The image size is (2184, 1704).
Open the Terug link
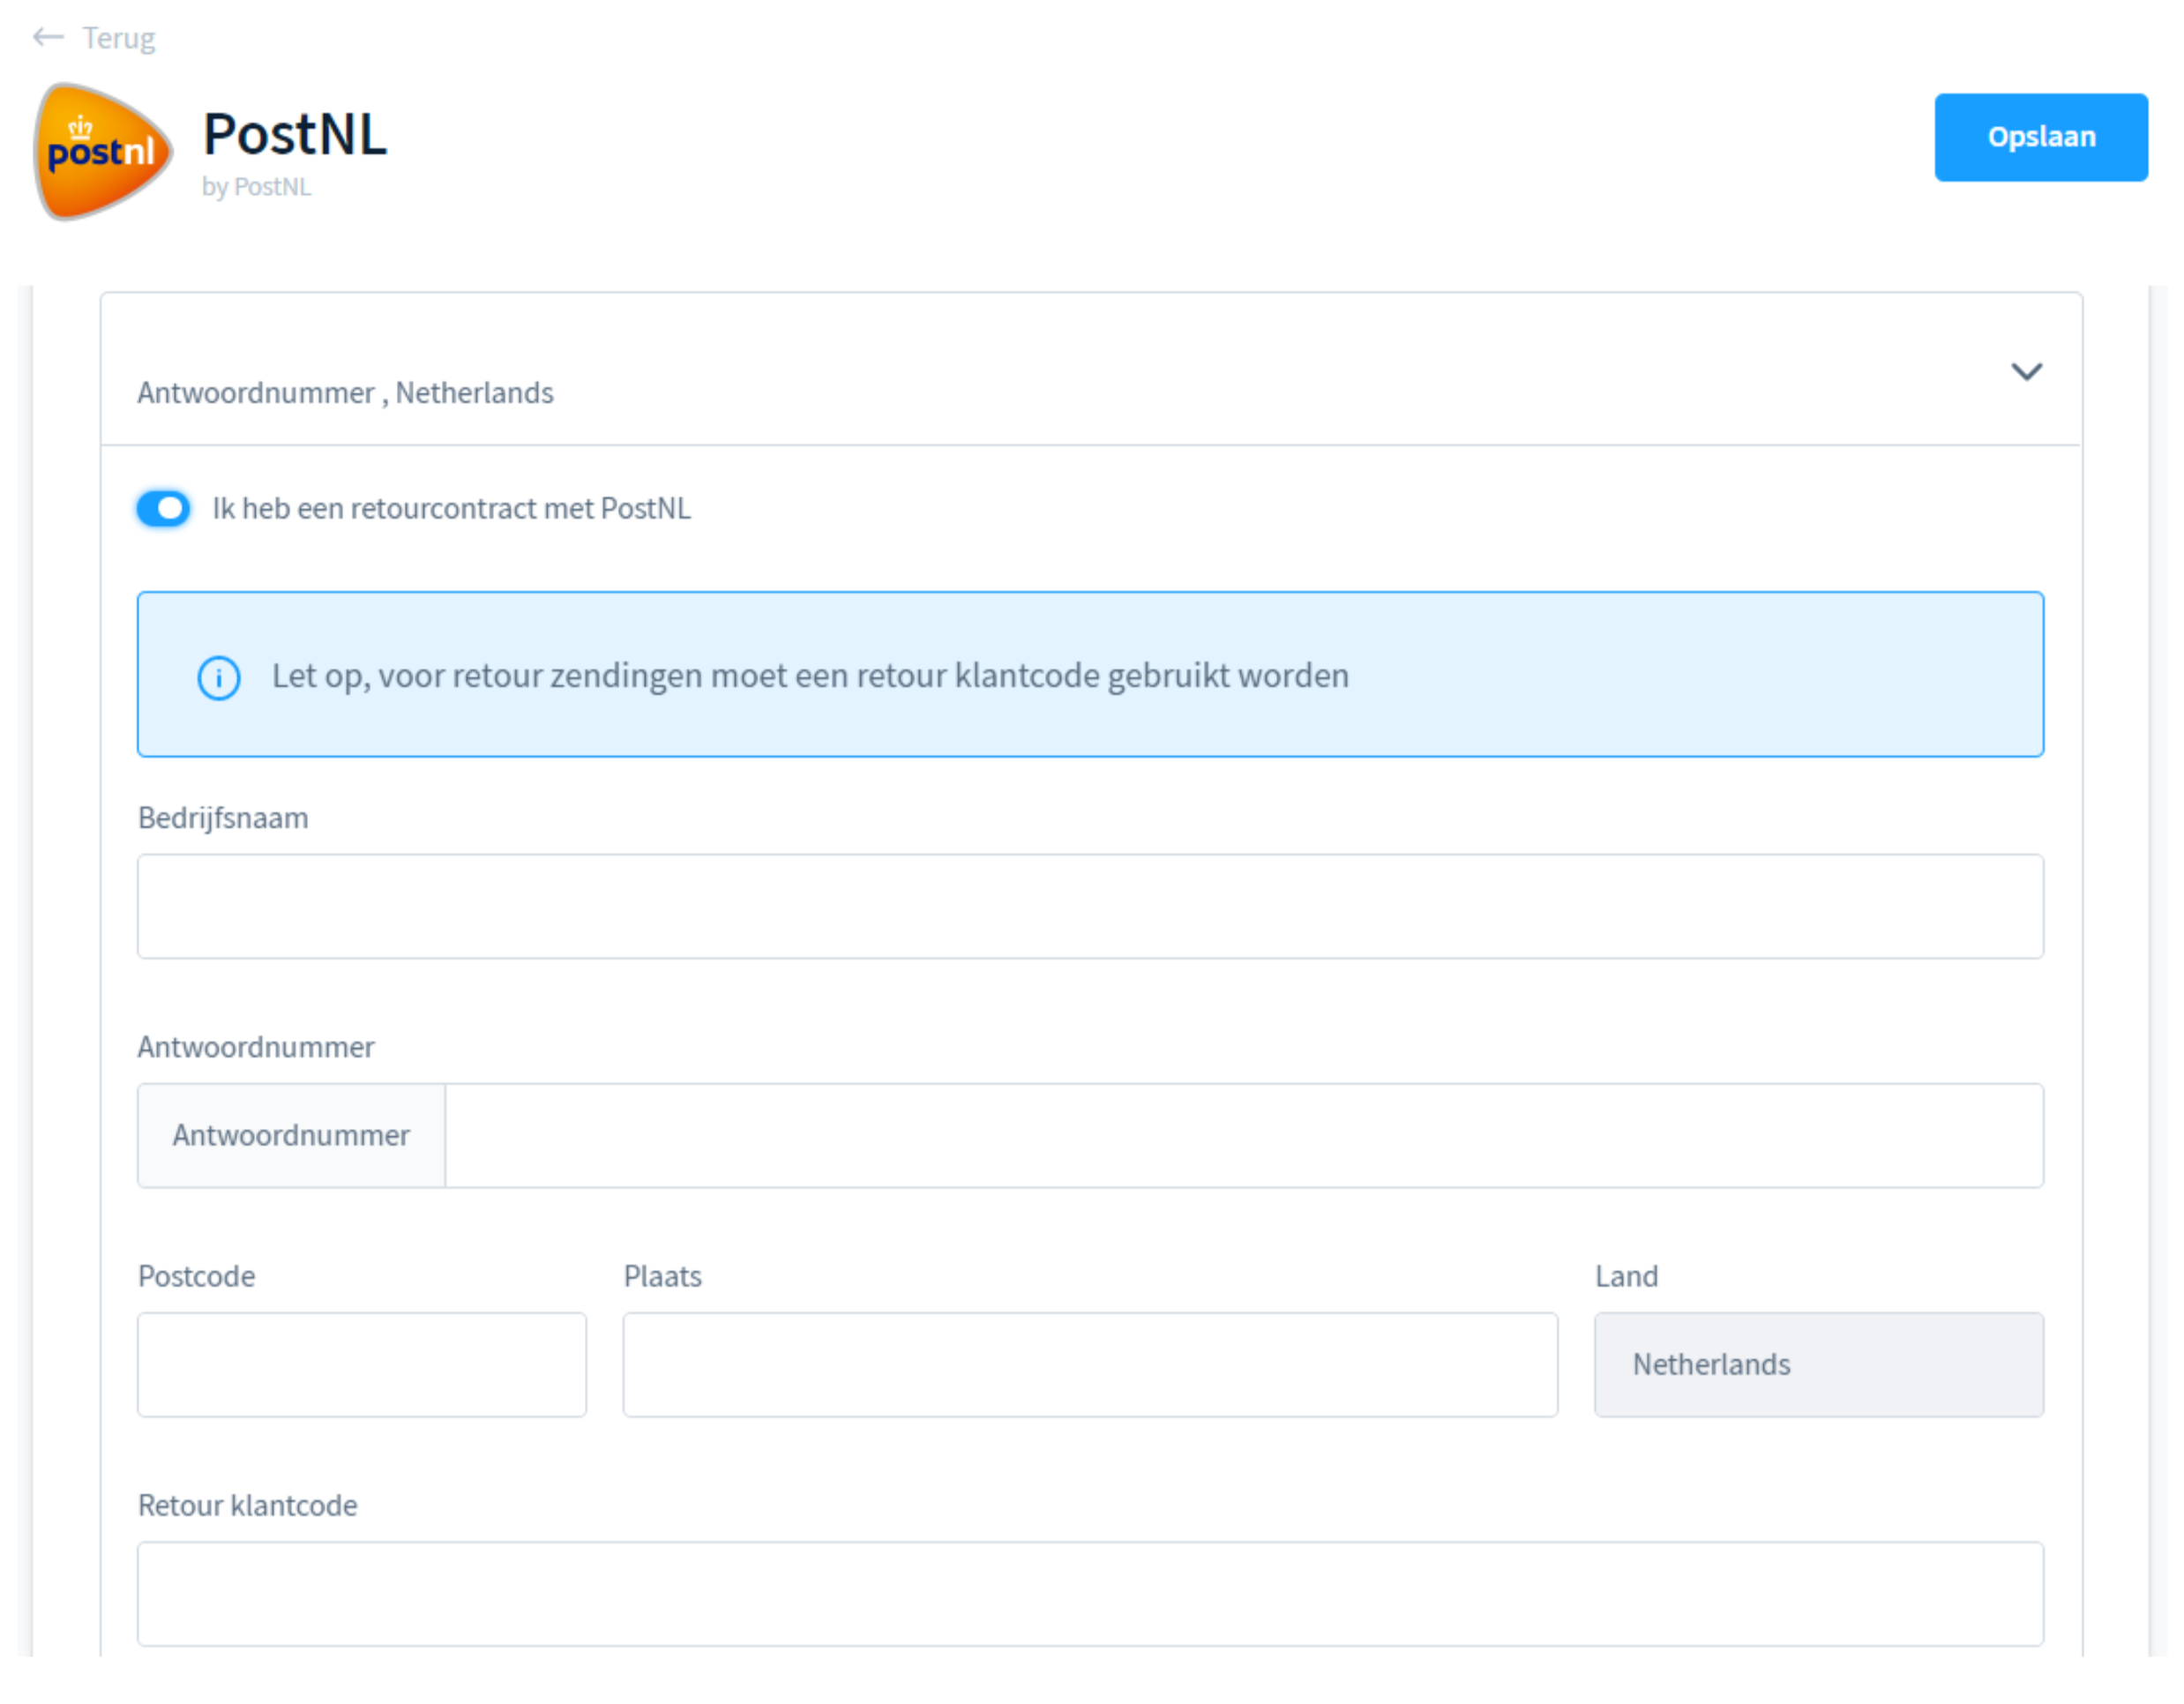(x=118, y=38)
